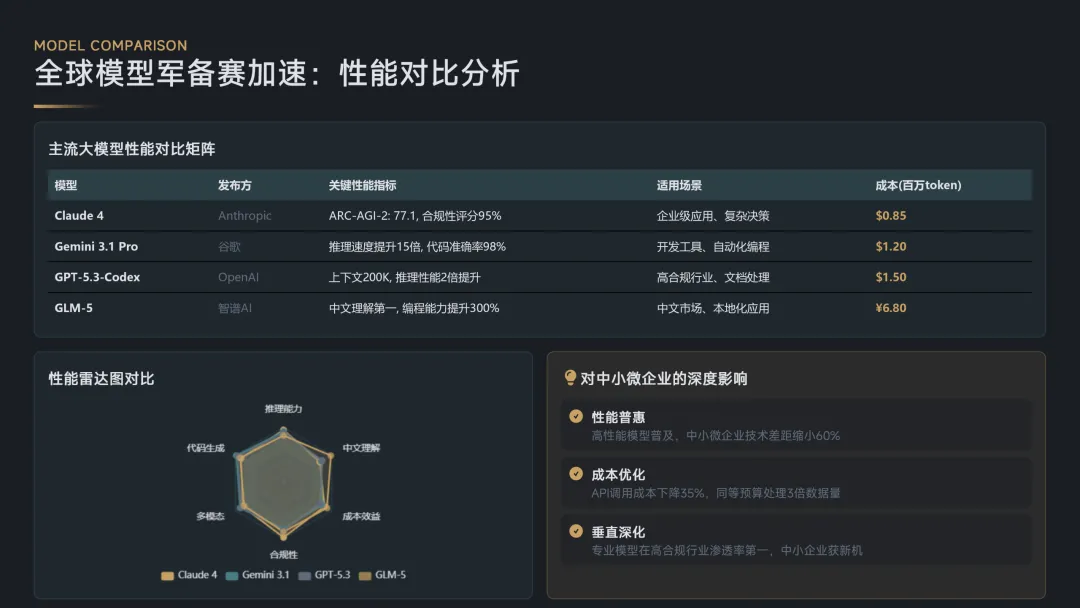1080x608 pixels.
Task: Click the 成本(百万token) column header
Action: click(918, 185)
